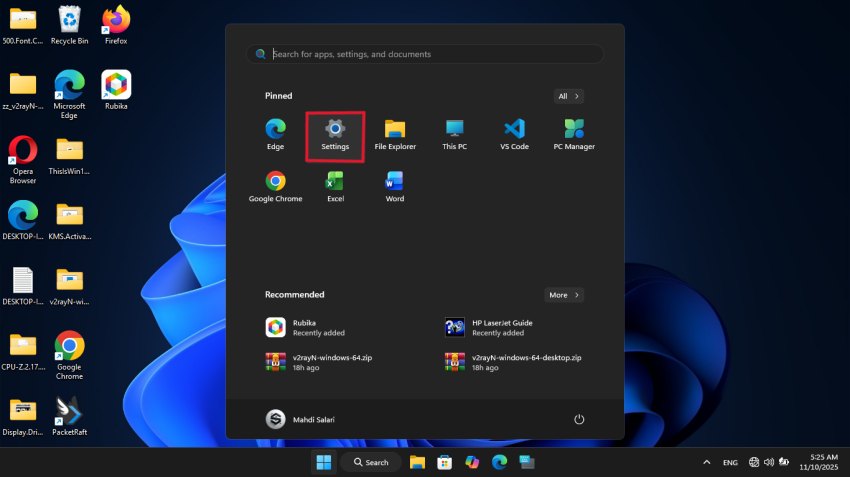Select the 500.Font.C... desktop folder
The width and height of the screenshot is (850, 477).
coord(23,25)
